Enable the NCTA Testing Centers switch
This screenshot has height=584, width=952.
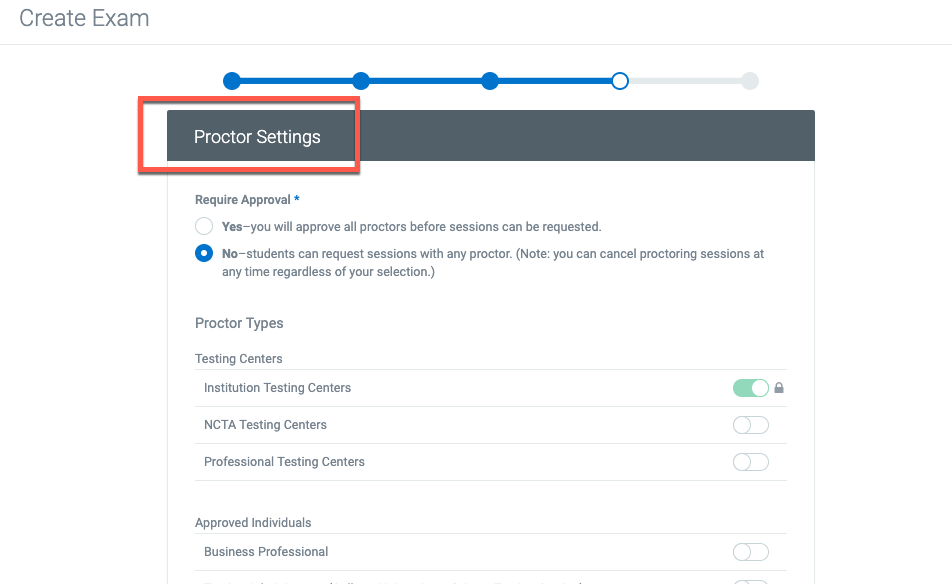[x=751, y=425]
